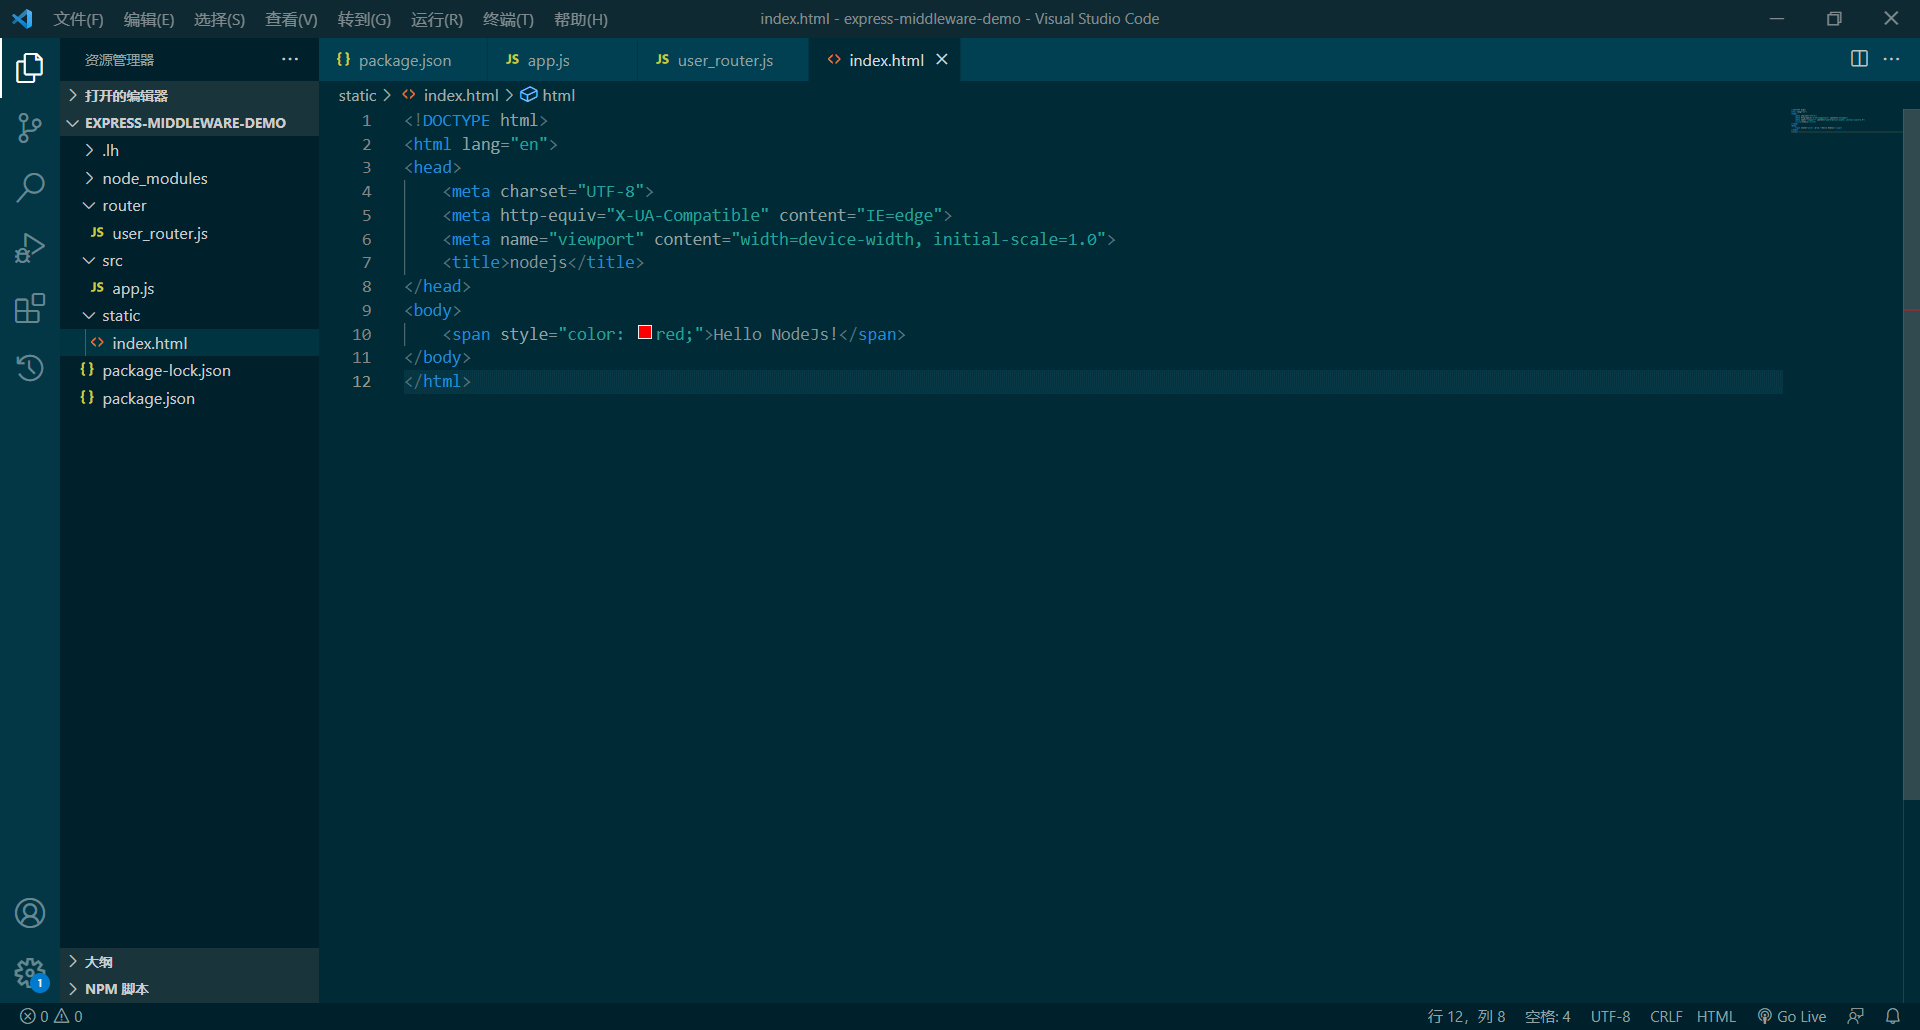Click the minimap code preview
The width and height of the screenshot is (1920, 1030).
pos(1828,120)
